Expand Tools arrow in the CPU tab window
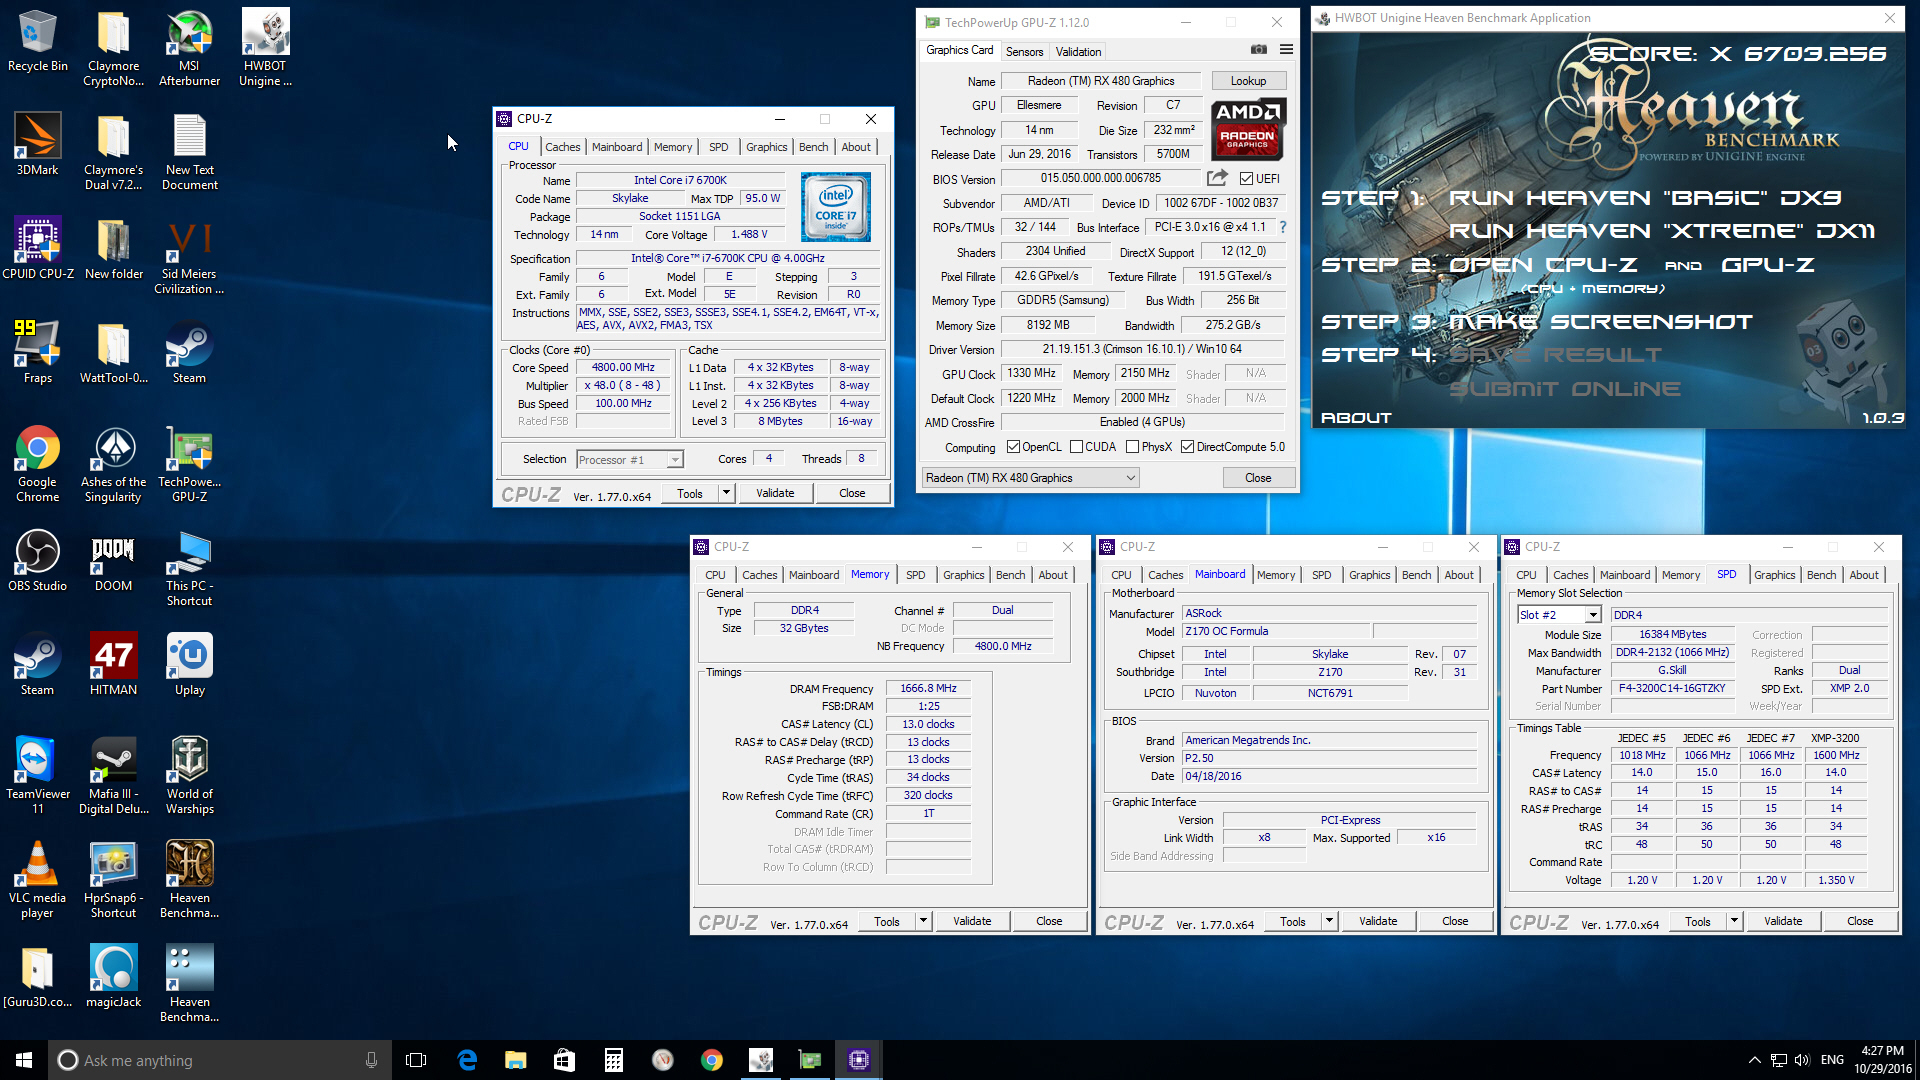Screen dimensions: 1920x1080 727,493
